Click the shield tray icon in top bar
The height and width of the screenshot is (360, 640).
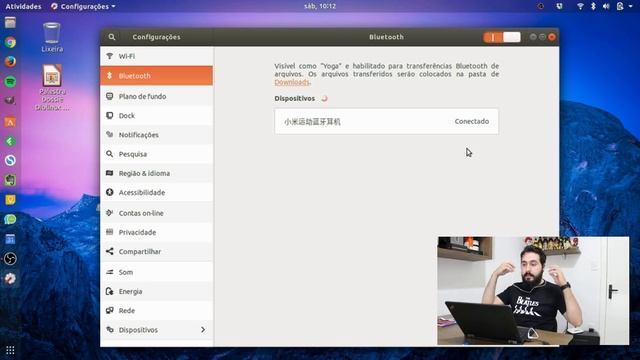coord(560,6)
